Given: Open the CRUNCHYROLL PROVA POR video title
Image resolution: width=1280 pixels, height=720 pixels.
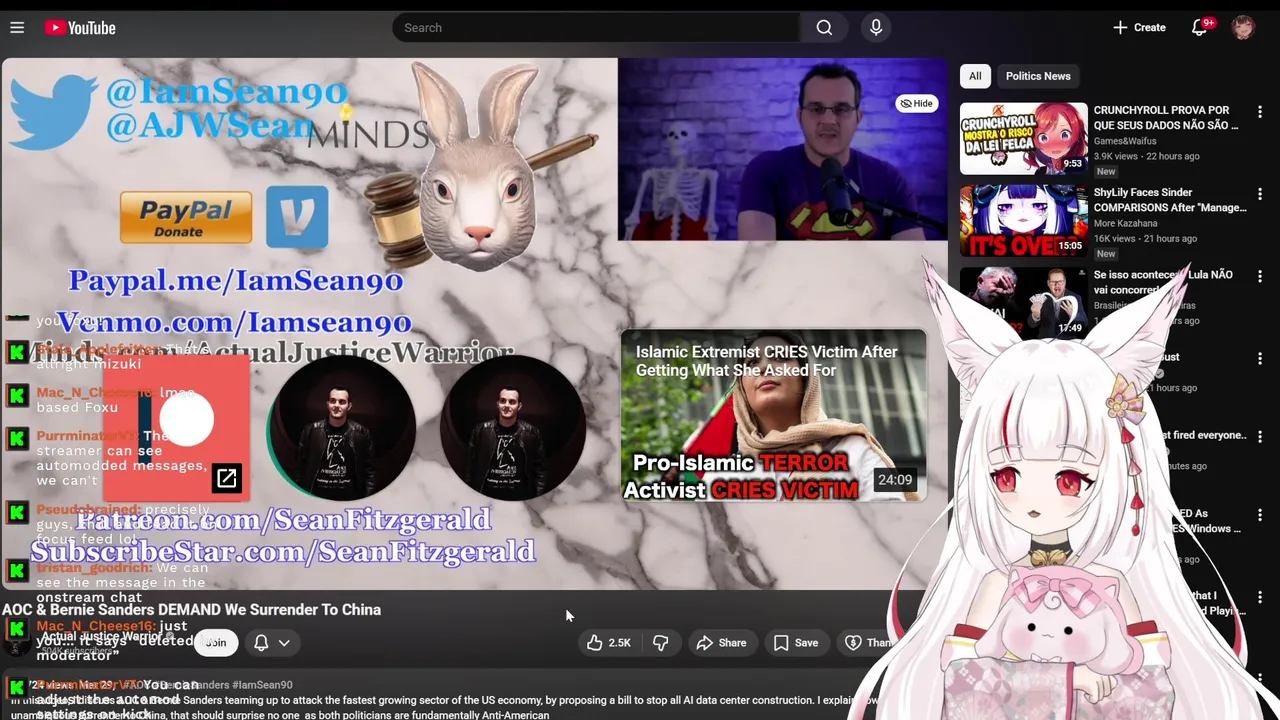Looking at the screenshot, I should coord(1165,118).
